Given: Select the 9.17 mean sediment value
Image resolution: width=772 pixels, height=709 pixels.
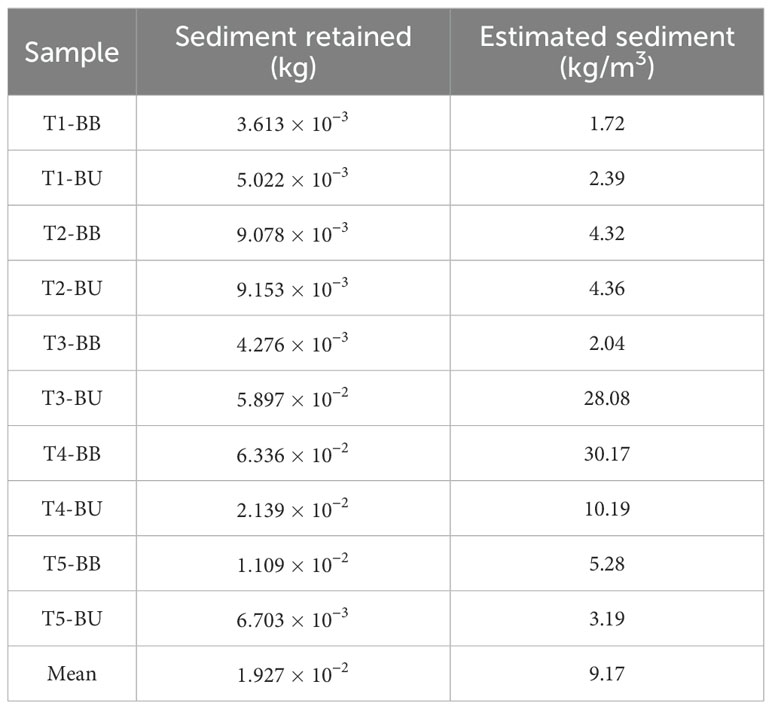Looking at the screenshot, I should 607,673.
